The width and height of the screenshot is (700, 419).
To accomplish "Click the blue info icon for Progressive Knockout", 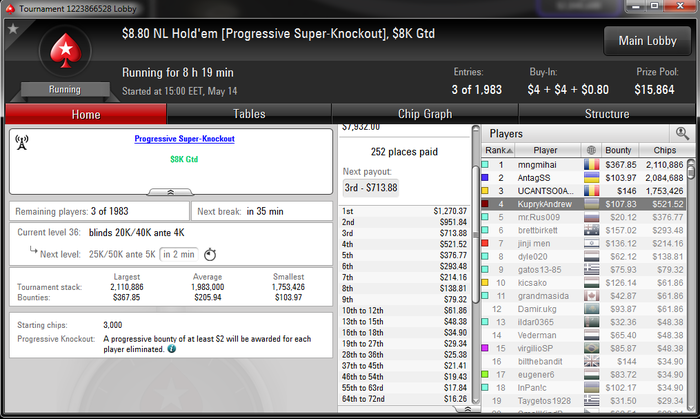I will tap(171, 349).
